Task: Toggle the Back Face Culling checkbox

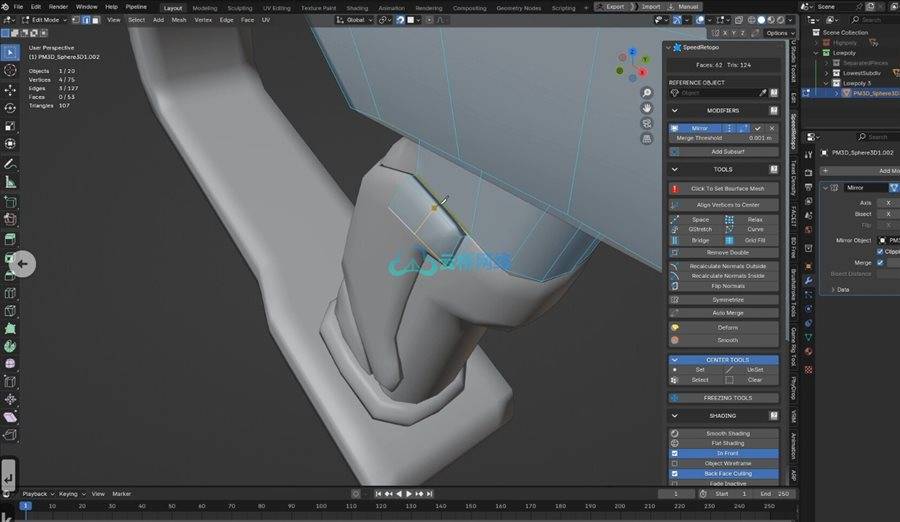Action: click(675, 473)
